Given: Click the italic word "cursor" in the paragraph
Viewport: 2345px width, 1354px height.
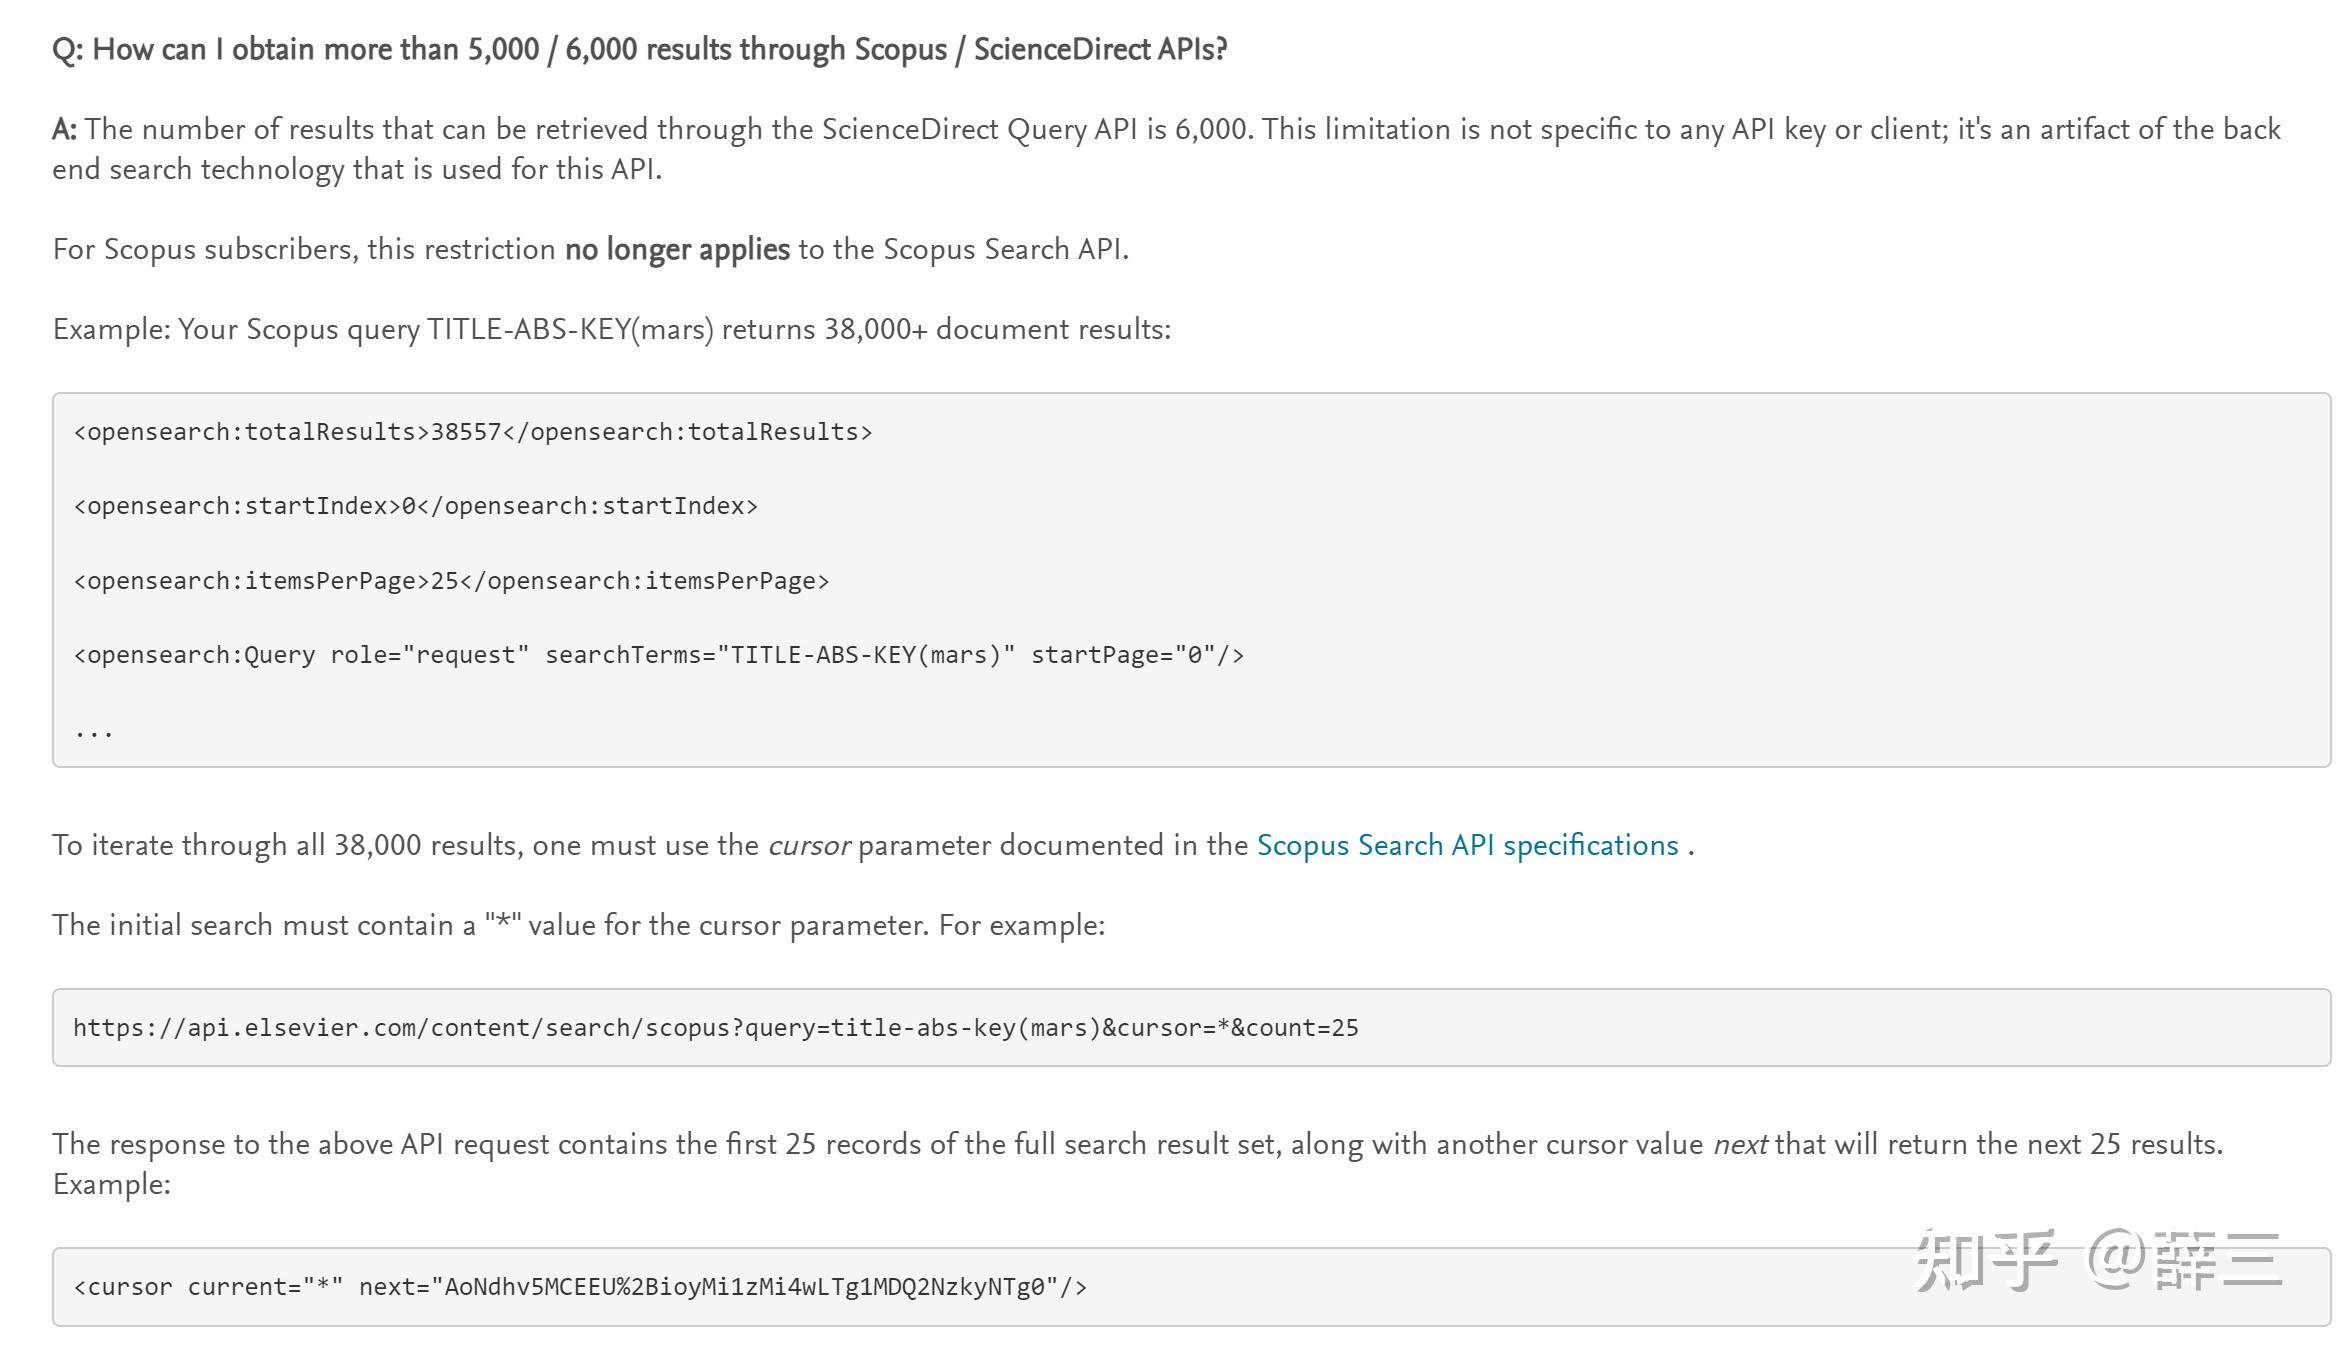Looking at the screenshot, I should coord(808,846).
